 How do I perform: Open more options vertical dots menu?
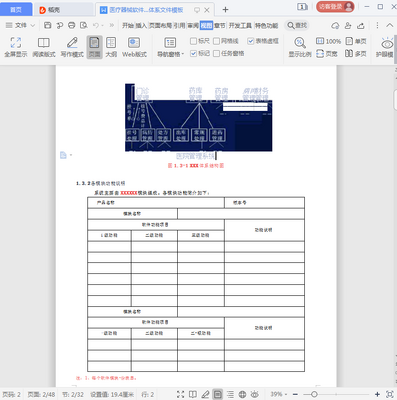click(377, 25)
